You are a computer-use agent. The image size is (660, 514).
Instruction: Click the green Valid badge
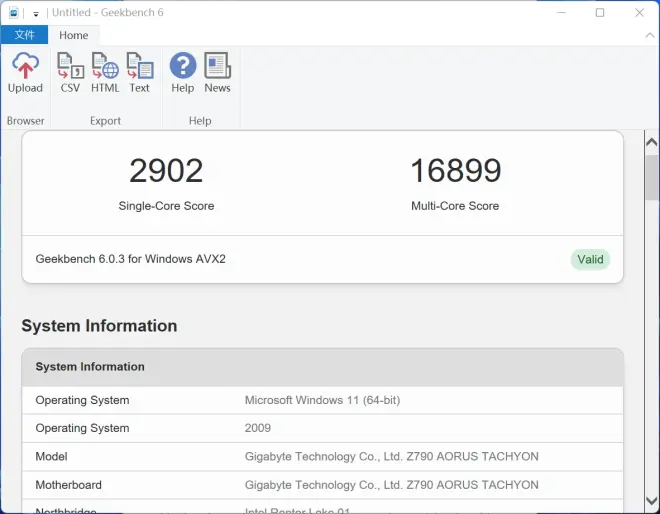coord(590,259)
